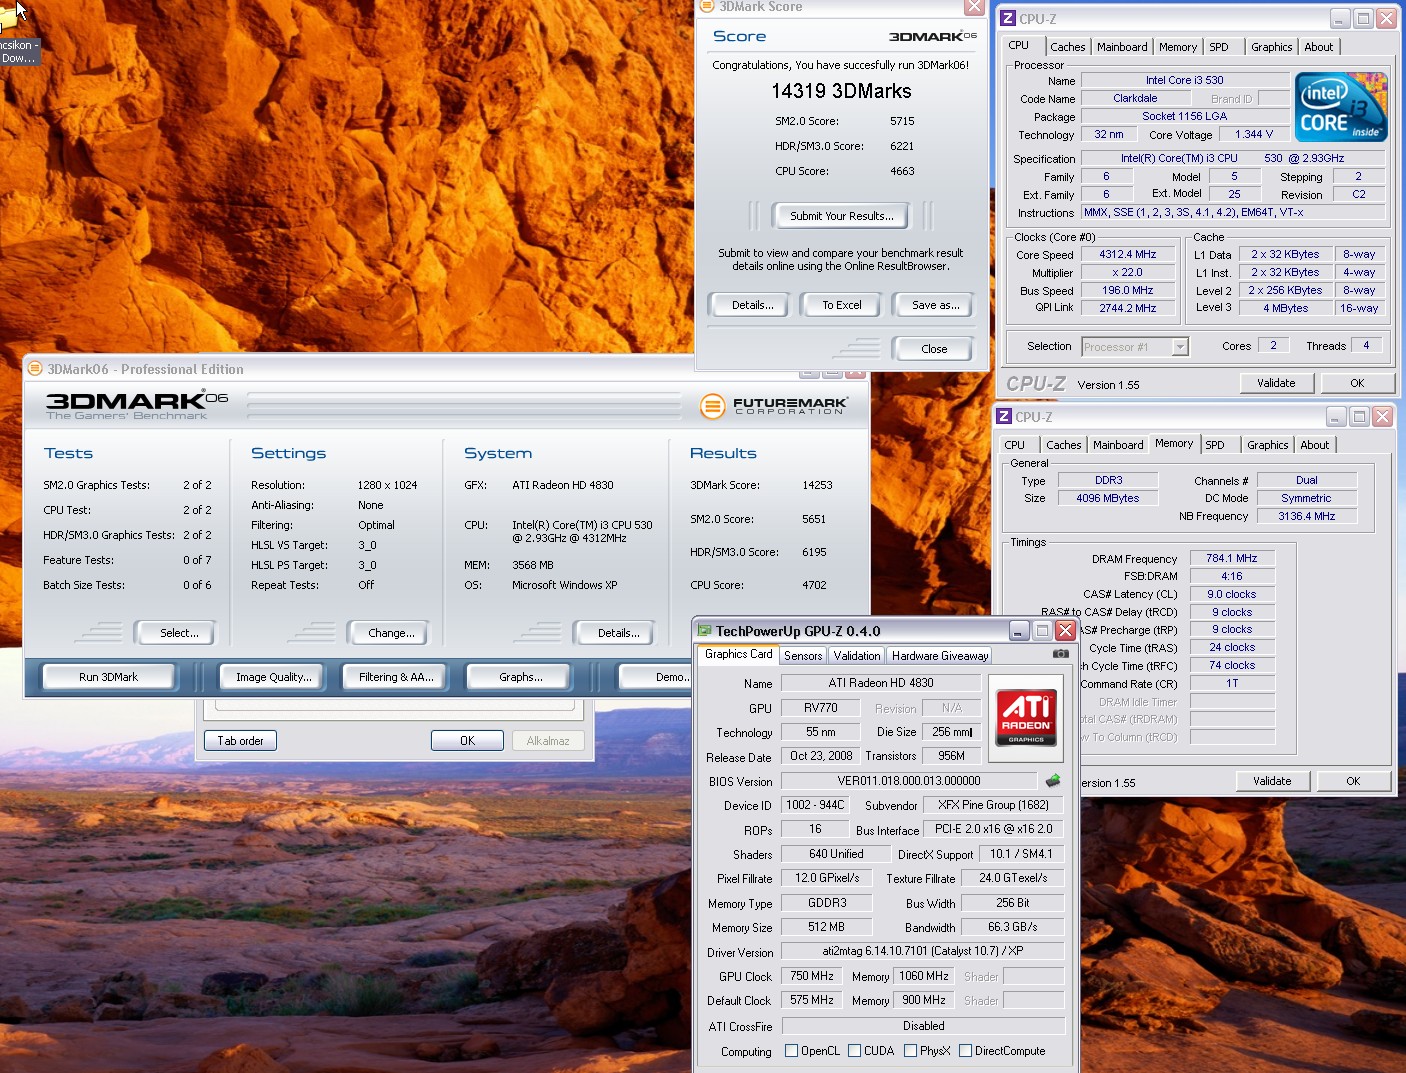Click the 14319 3DMarks score text
The height and width of the screenshot is (1073, 1406).
841,91
